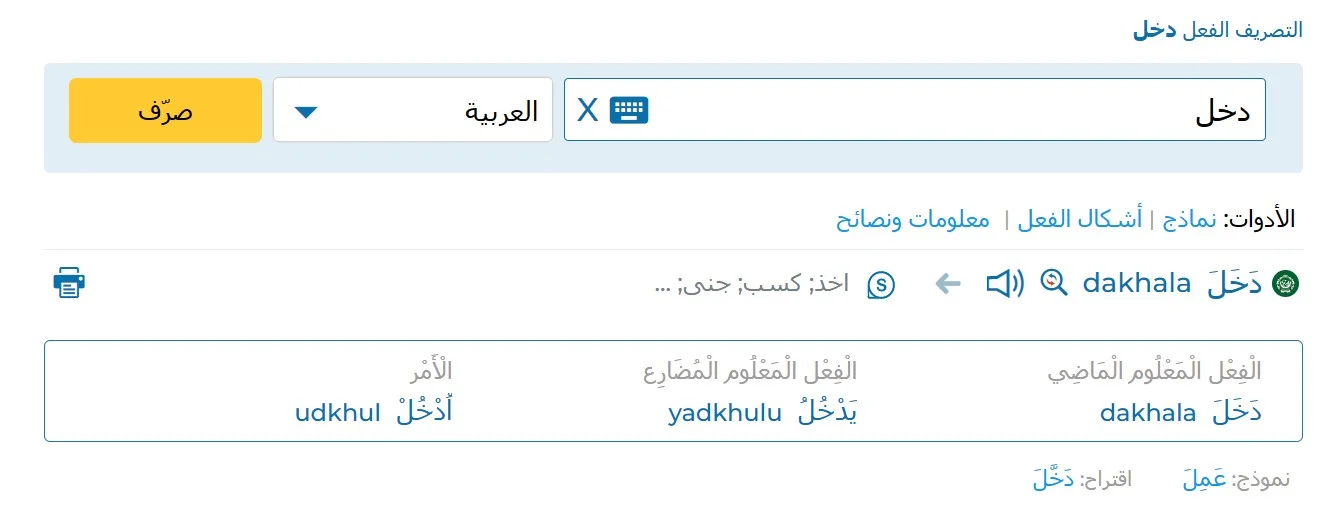1321x507 pixels.
Task: Click the present form yadkhulu
Action: pyautogui.click(x=725, y=413)
